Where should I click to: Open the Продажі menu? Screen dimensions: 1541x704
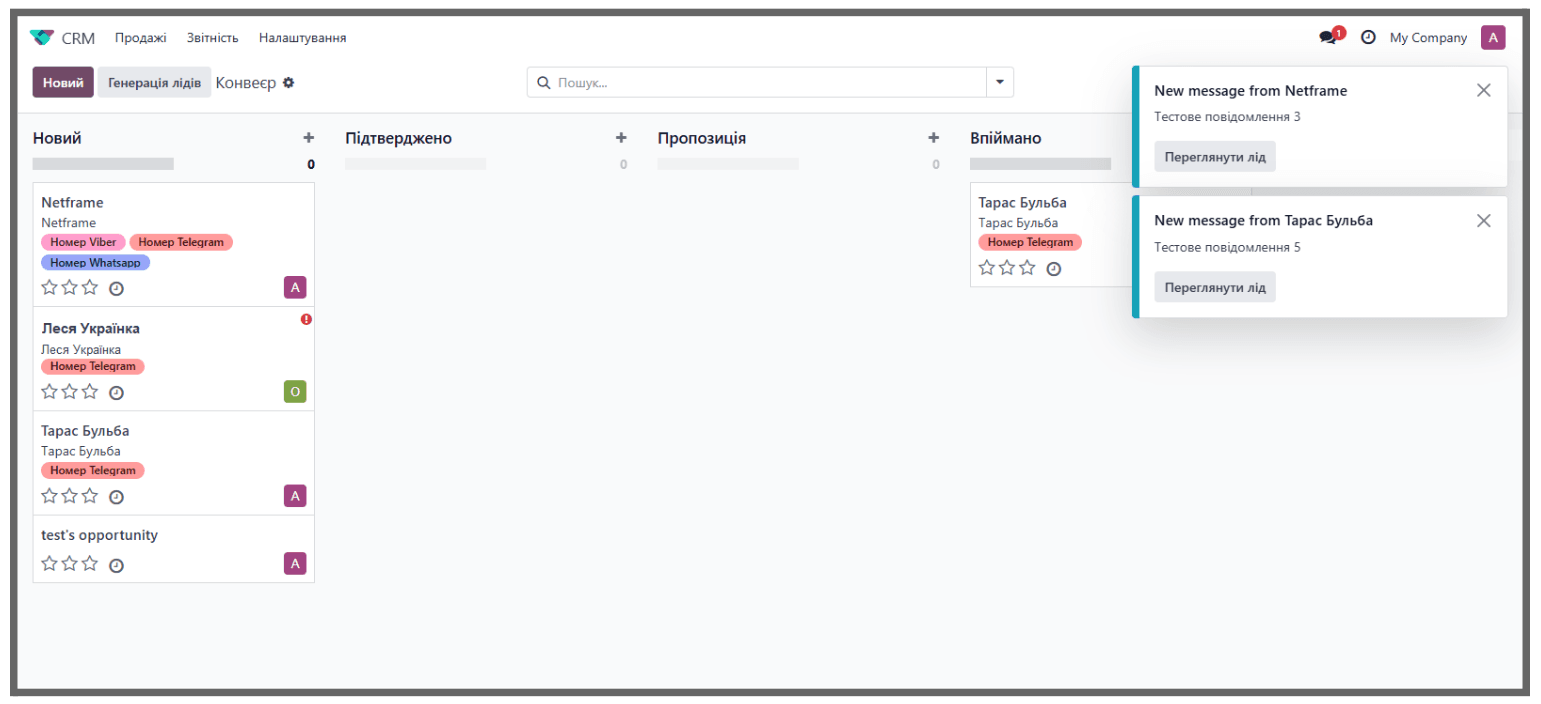click(x=140, y=38)
